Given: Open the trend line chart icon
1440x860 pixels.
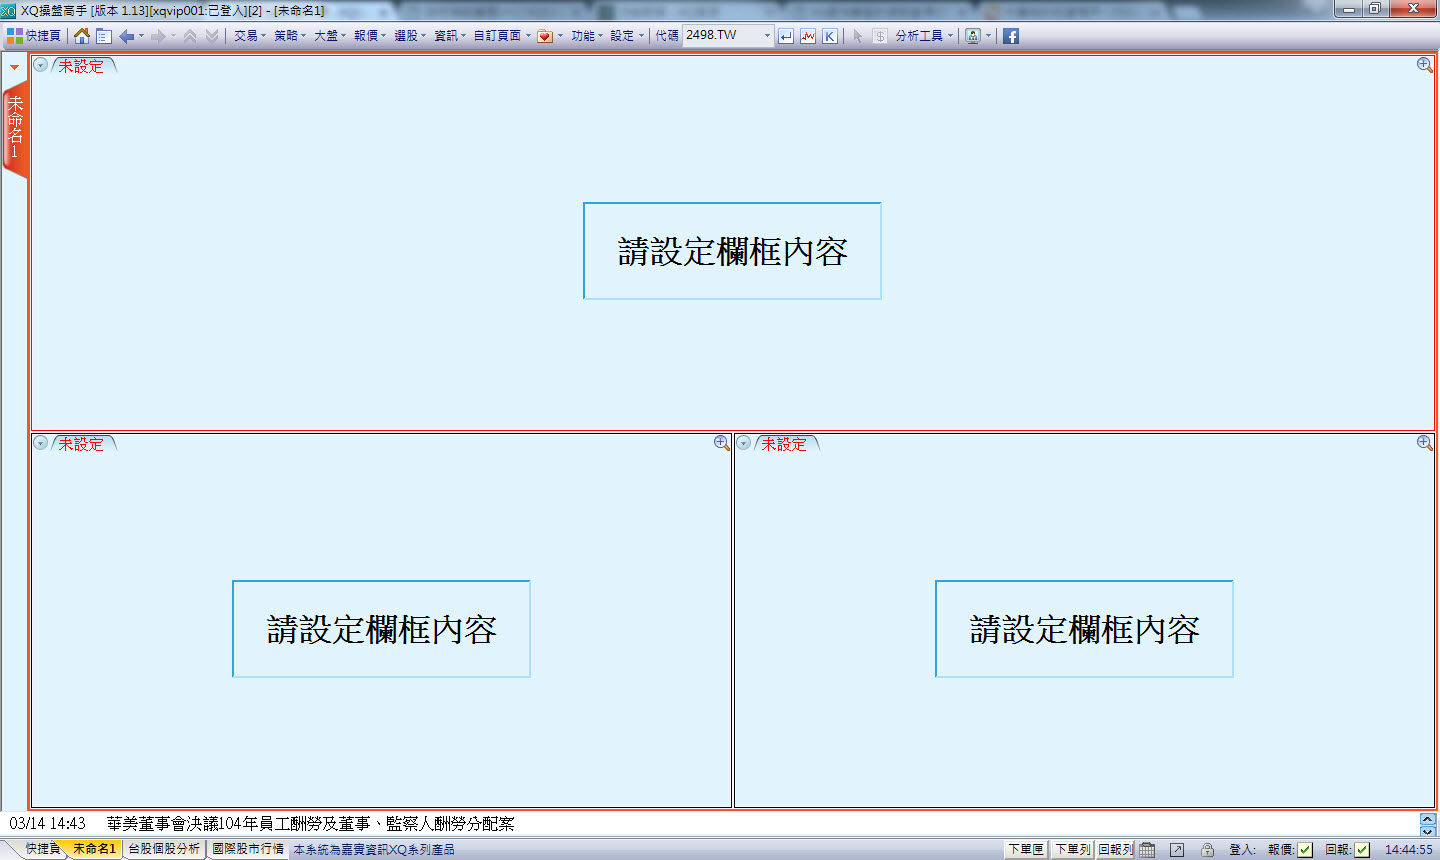Looking at the screenshot, I should (x=808, y=36).
